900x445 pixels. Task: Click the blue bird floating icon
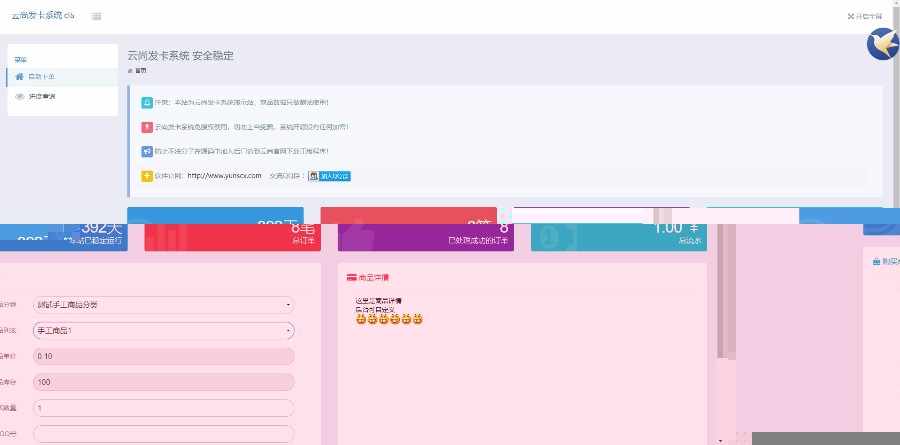coord(882,45)
